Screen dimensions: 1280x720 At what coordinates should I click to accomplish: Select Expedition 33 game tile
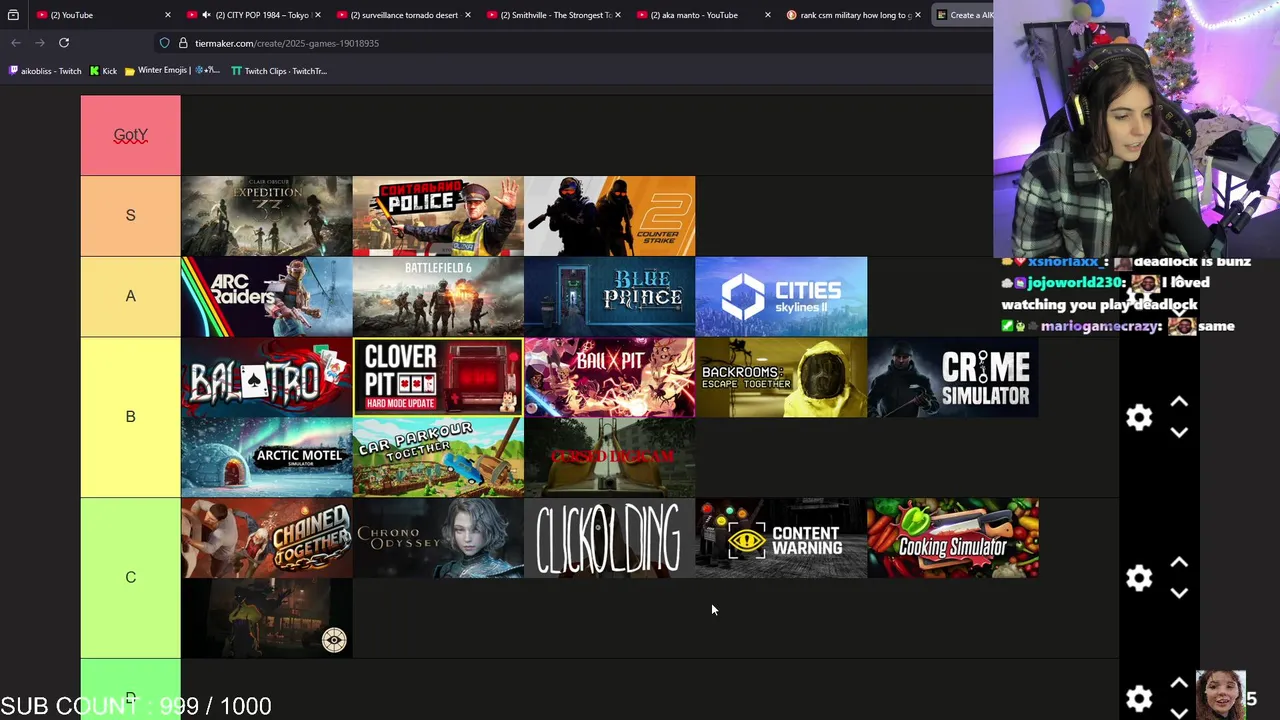point(267,216)
